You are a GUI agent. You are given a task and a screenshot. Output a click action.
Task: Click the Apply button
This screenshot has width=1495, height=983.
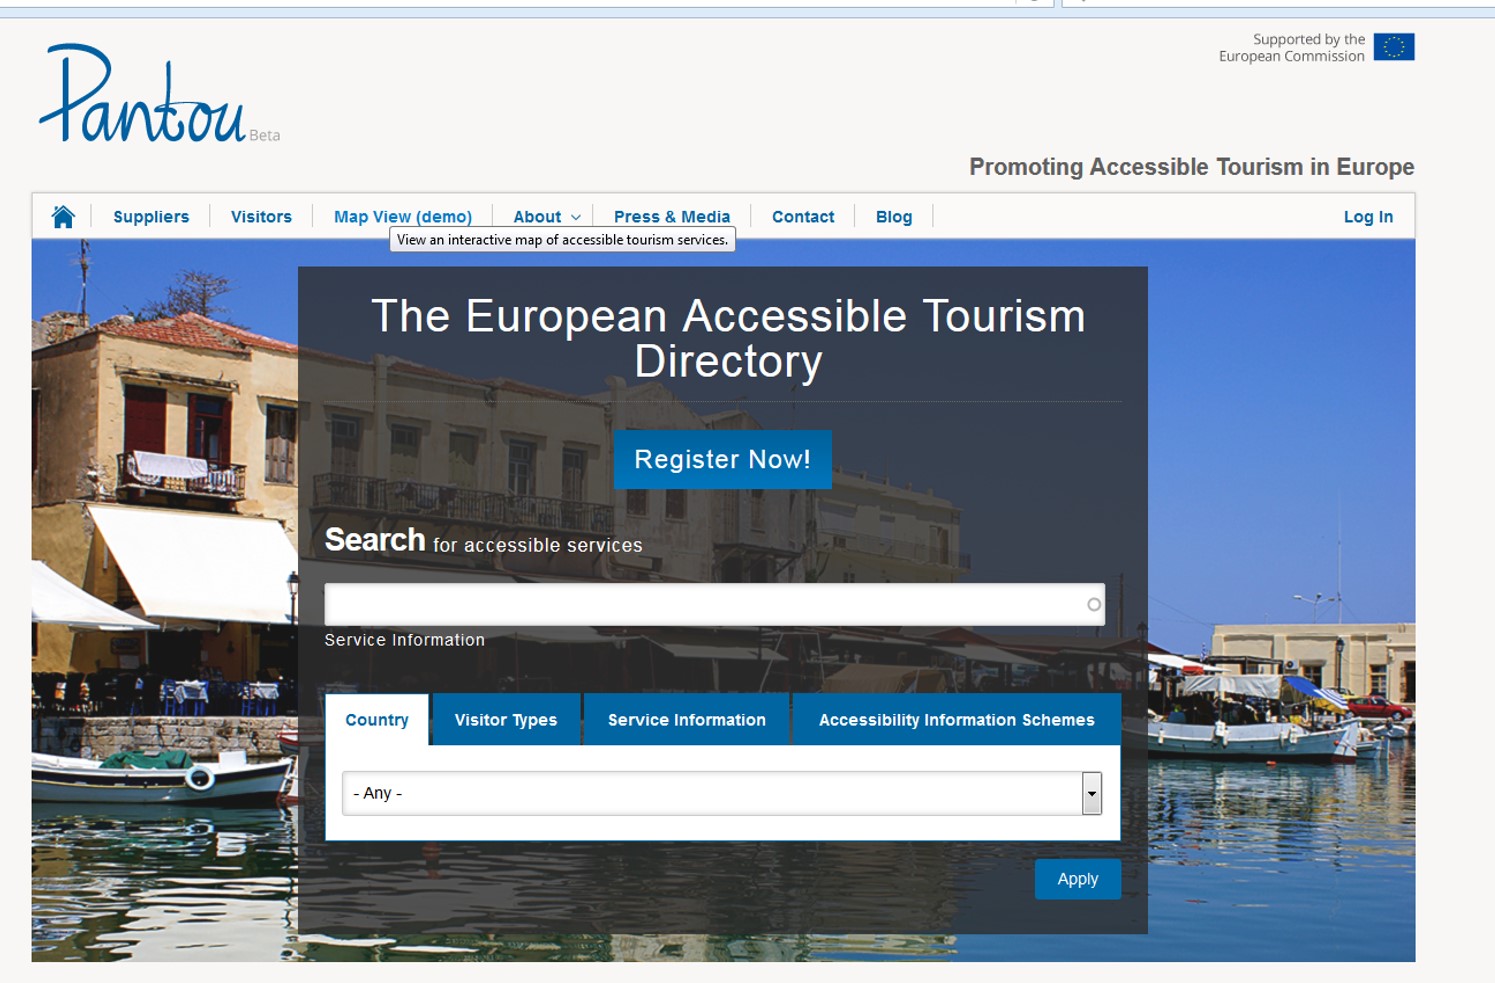[1078, 879]
